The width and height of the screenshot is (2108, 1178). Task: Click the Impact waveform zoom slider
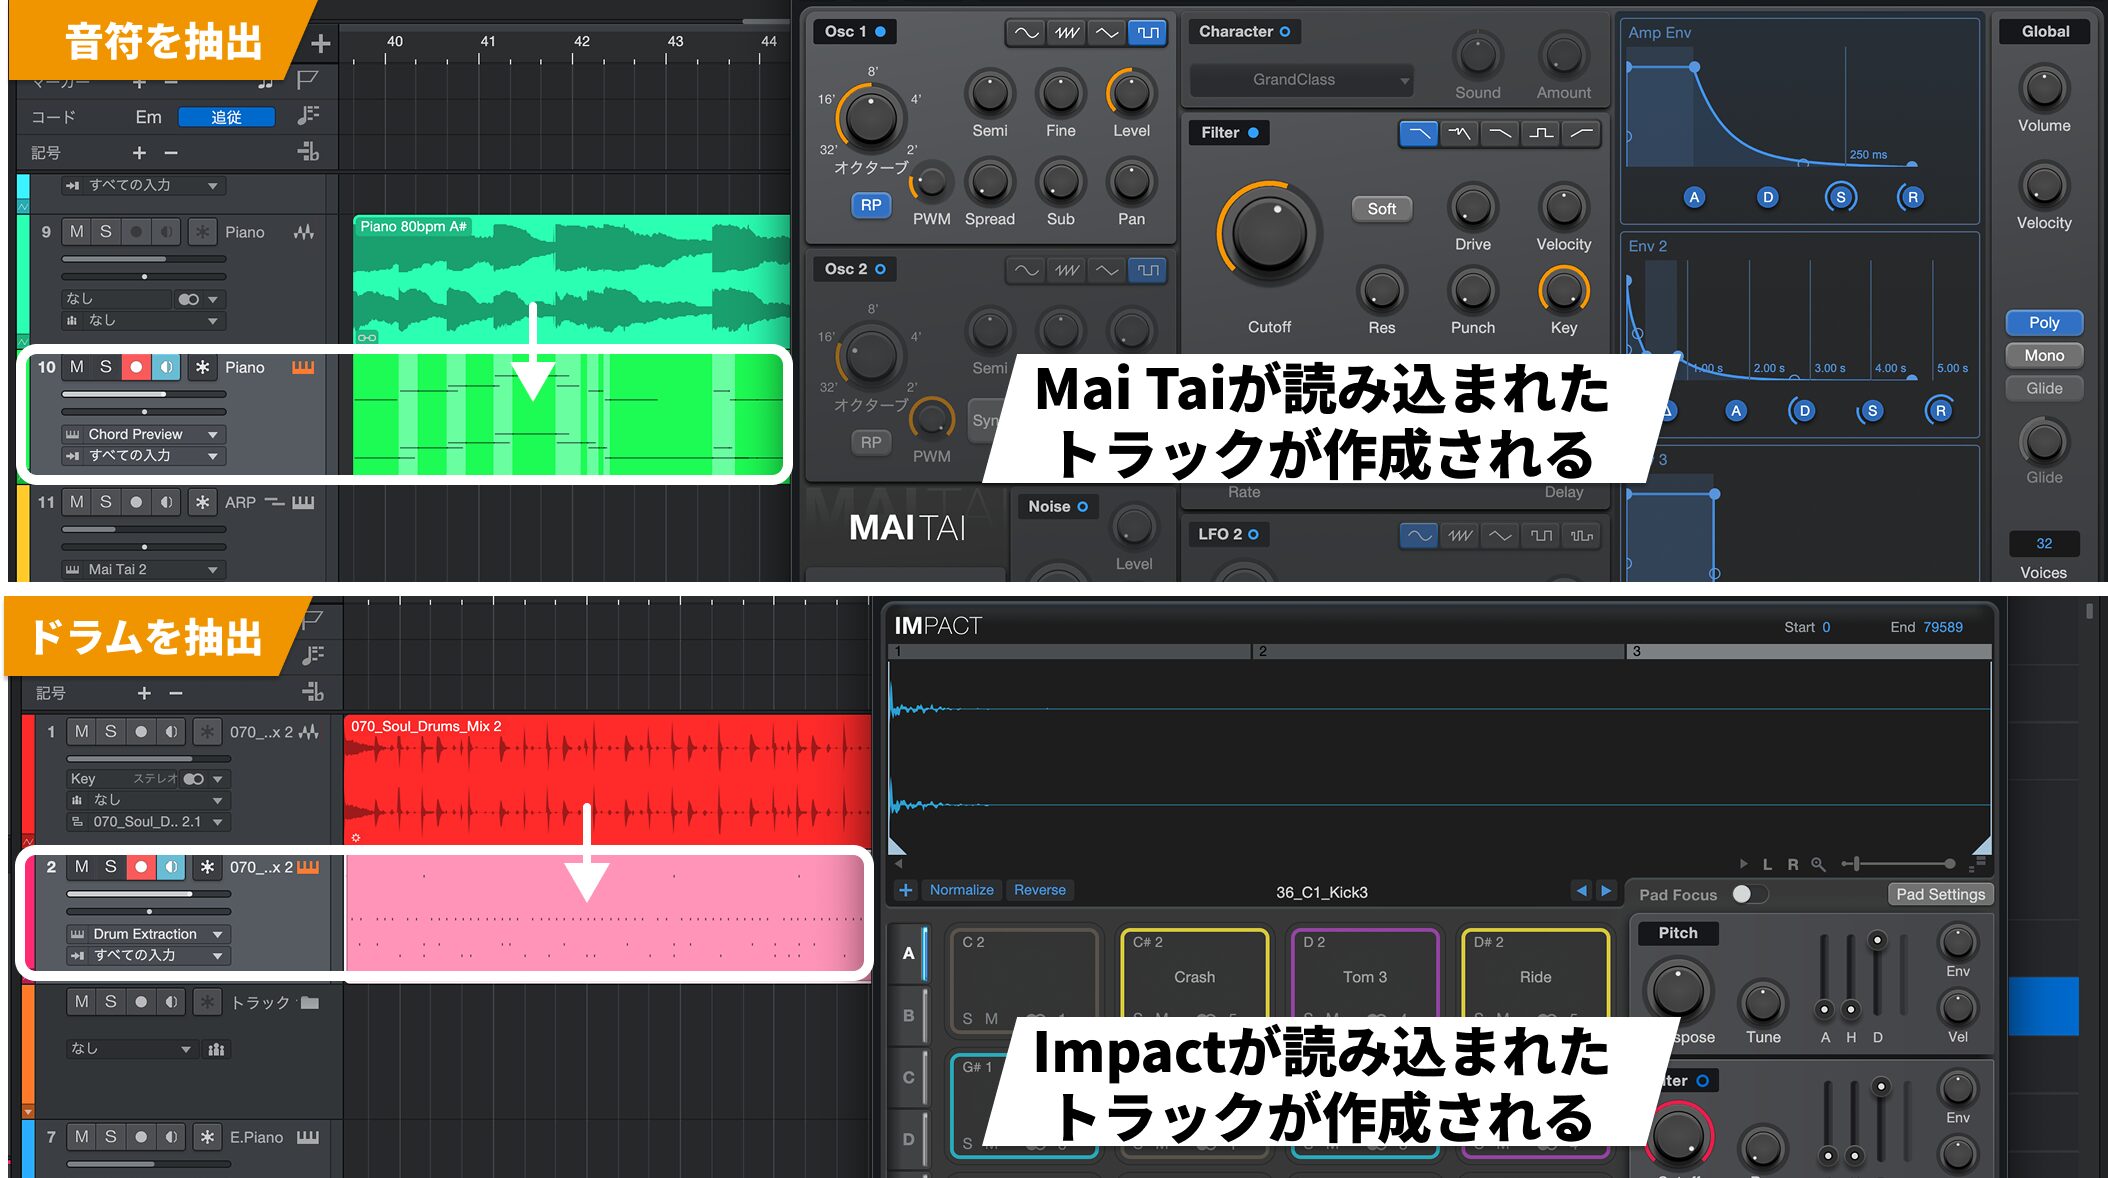pyautogui.click(x=1900, y=864)
